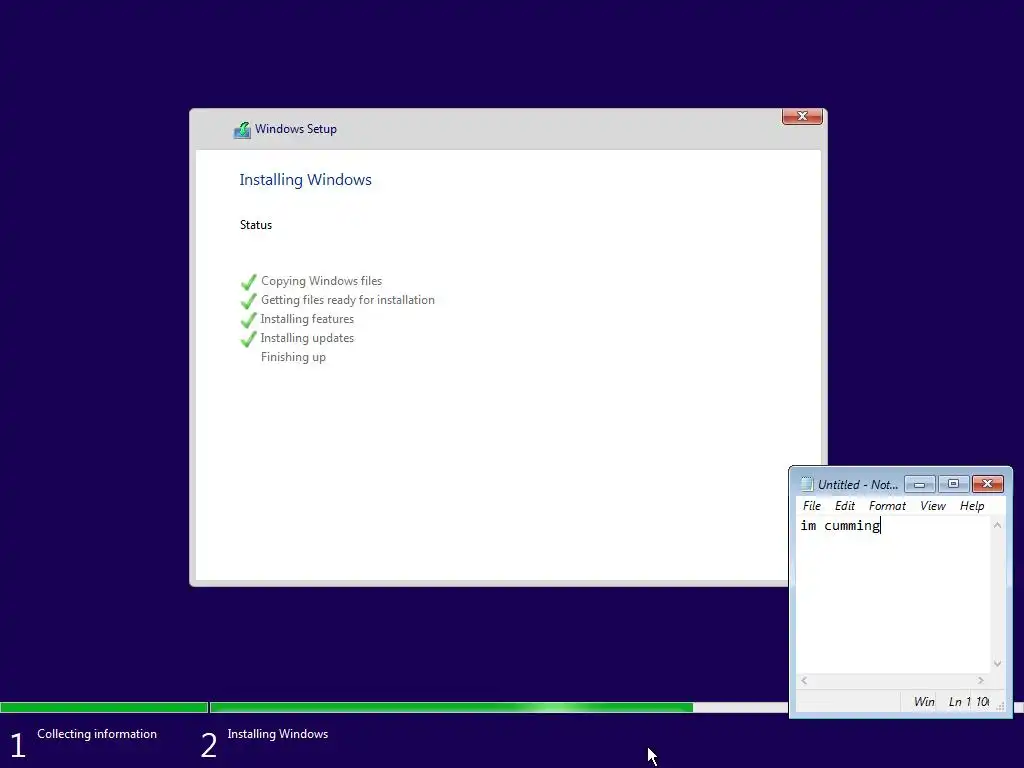Click the Collecting information progress bar
The height and width of the screenshot is (768, 1024).
tap(104, 707)
